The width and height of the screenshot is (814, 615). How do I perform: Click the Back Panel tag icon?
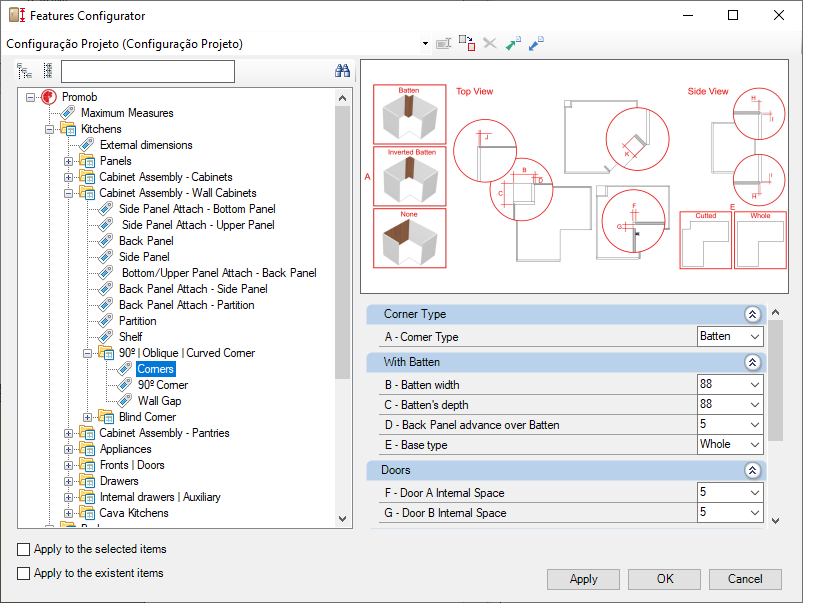click(x=106, y=241)
